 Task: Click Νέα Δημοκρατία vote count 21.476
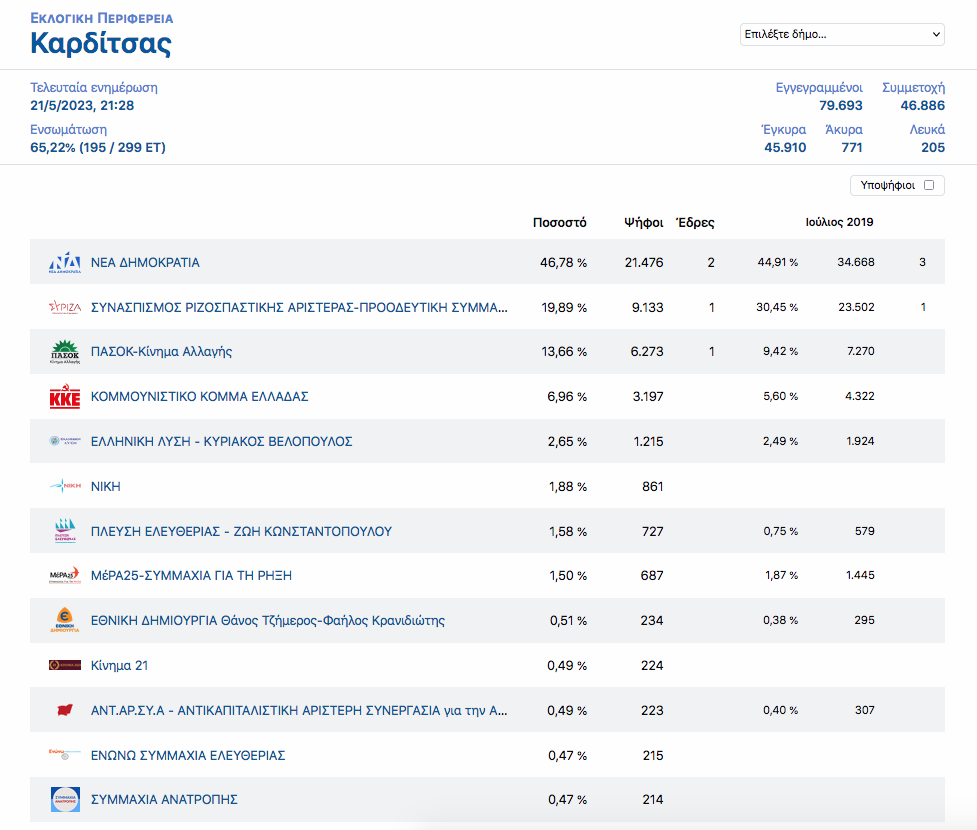(x=644, y=262)
